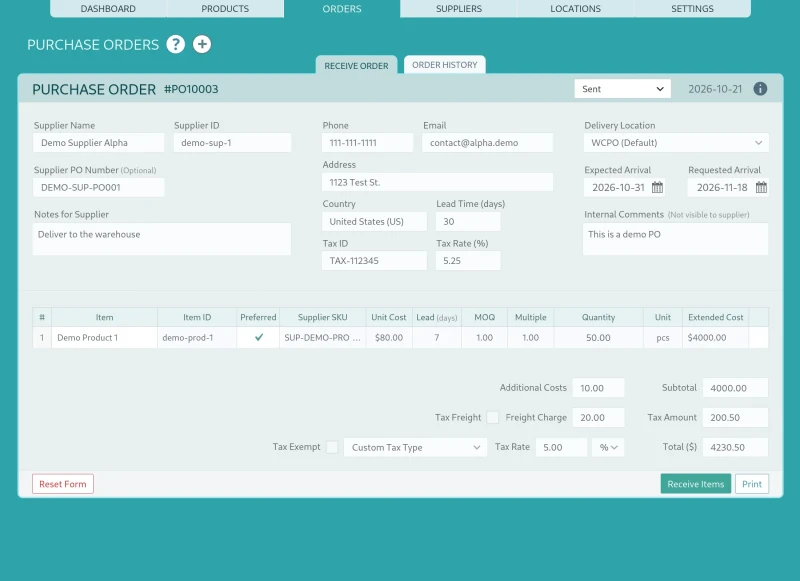Click the Subtotal field
Image resolution: width=800 pixels, height=581 pixels.
(x=735, y=388)
